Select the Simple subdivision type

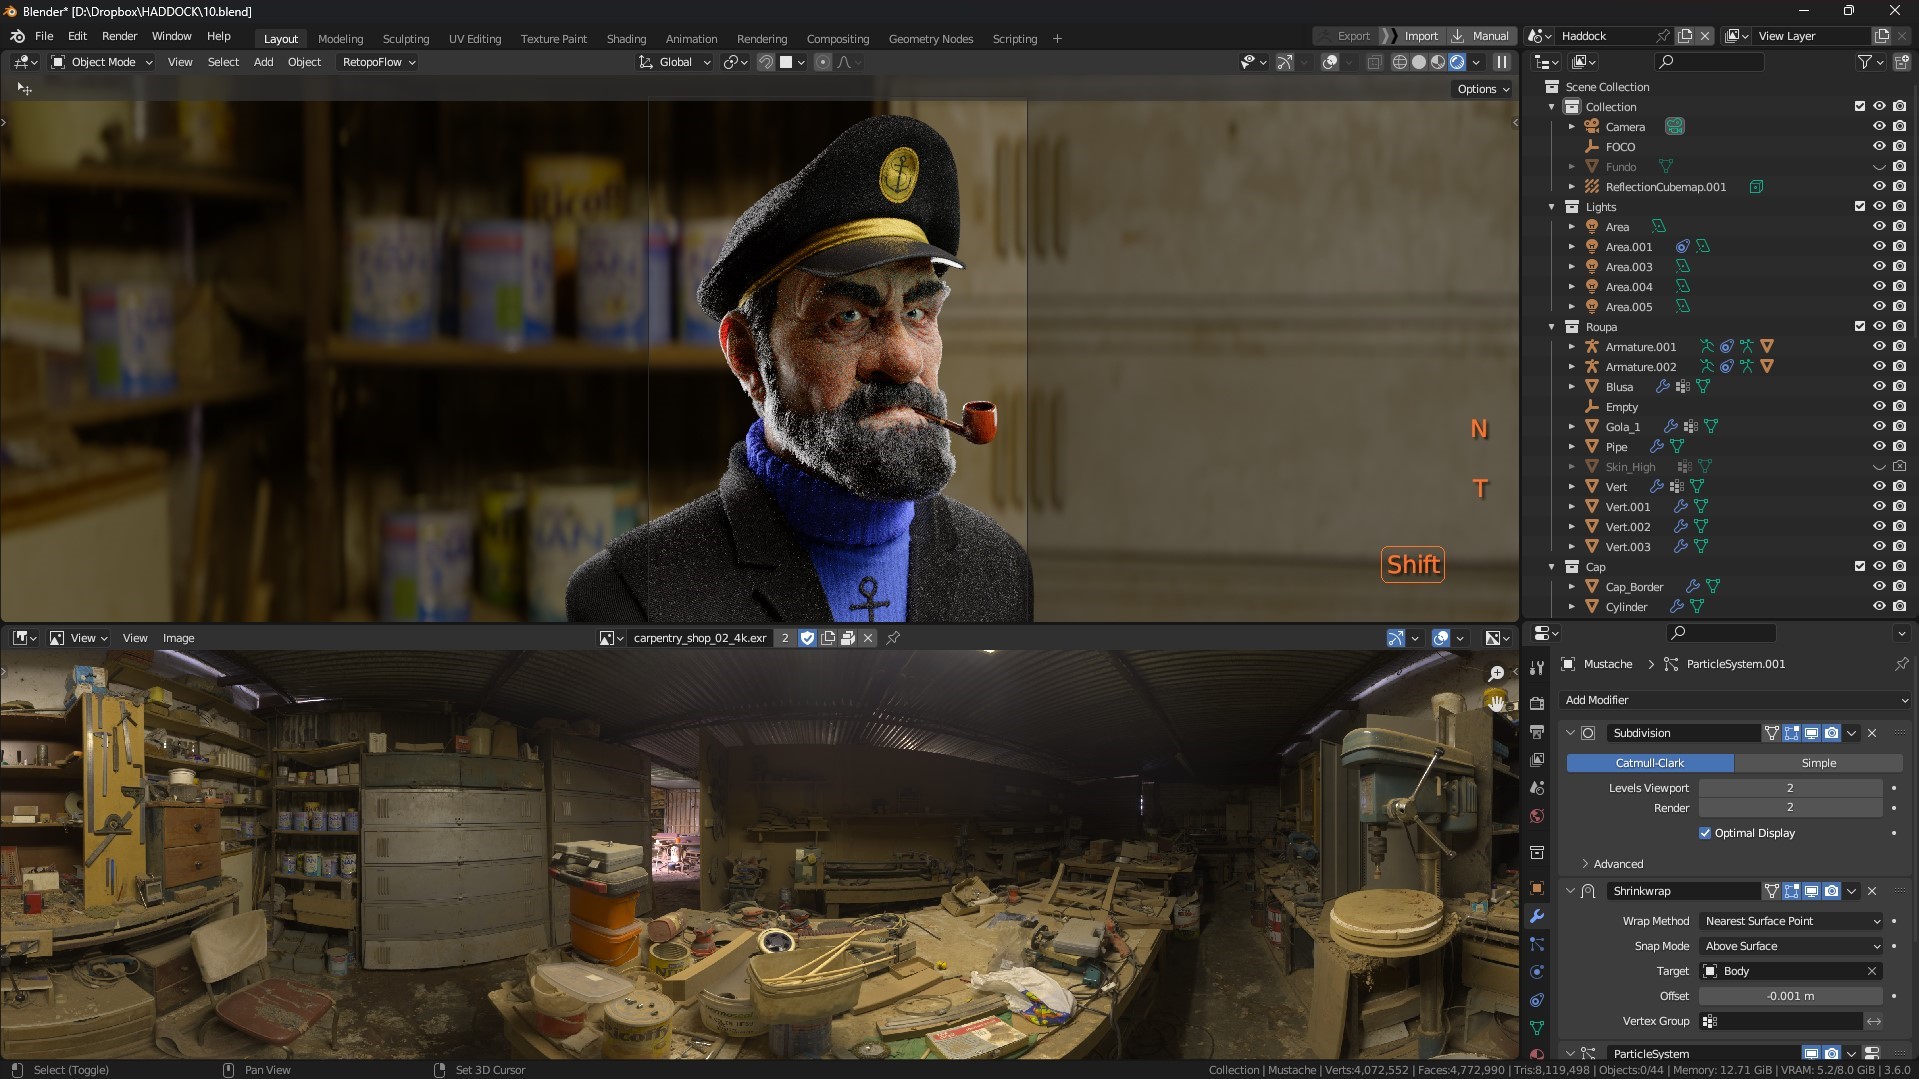click(1818, 763)
